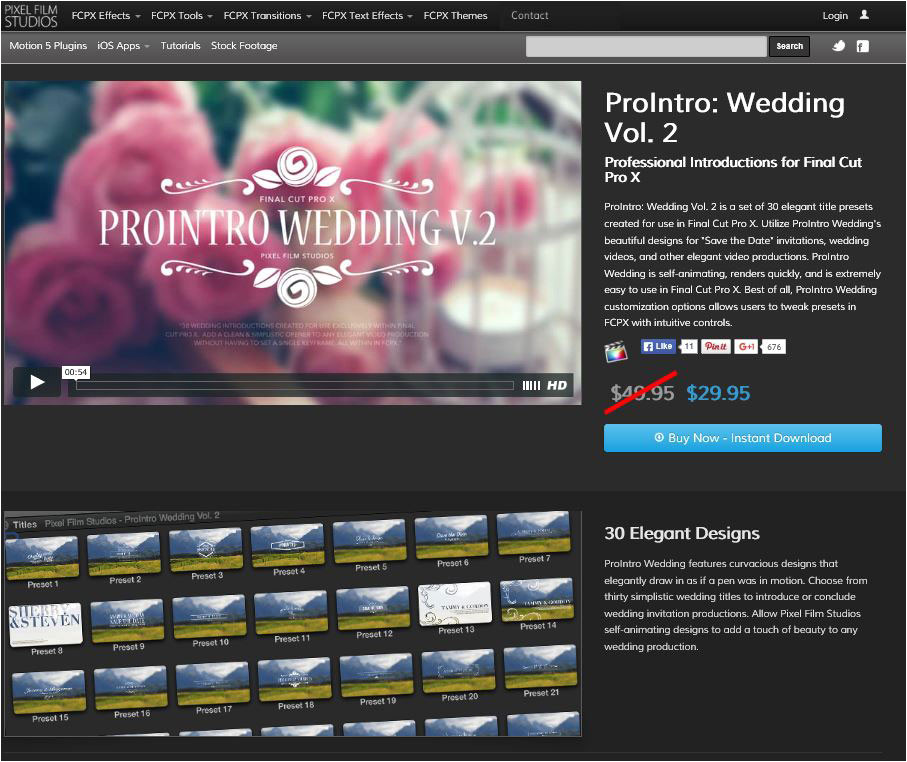Focus the search input field
Image resolution: width=907 pixels, height=762 pixels.
click(646, 46)
